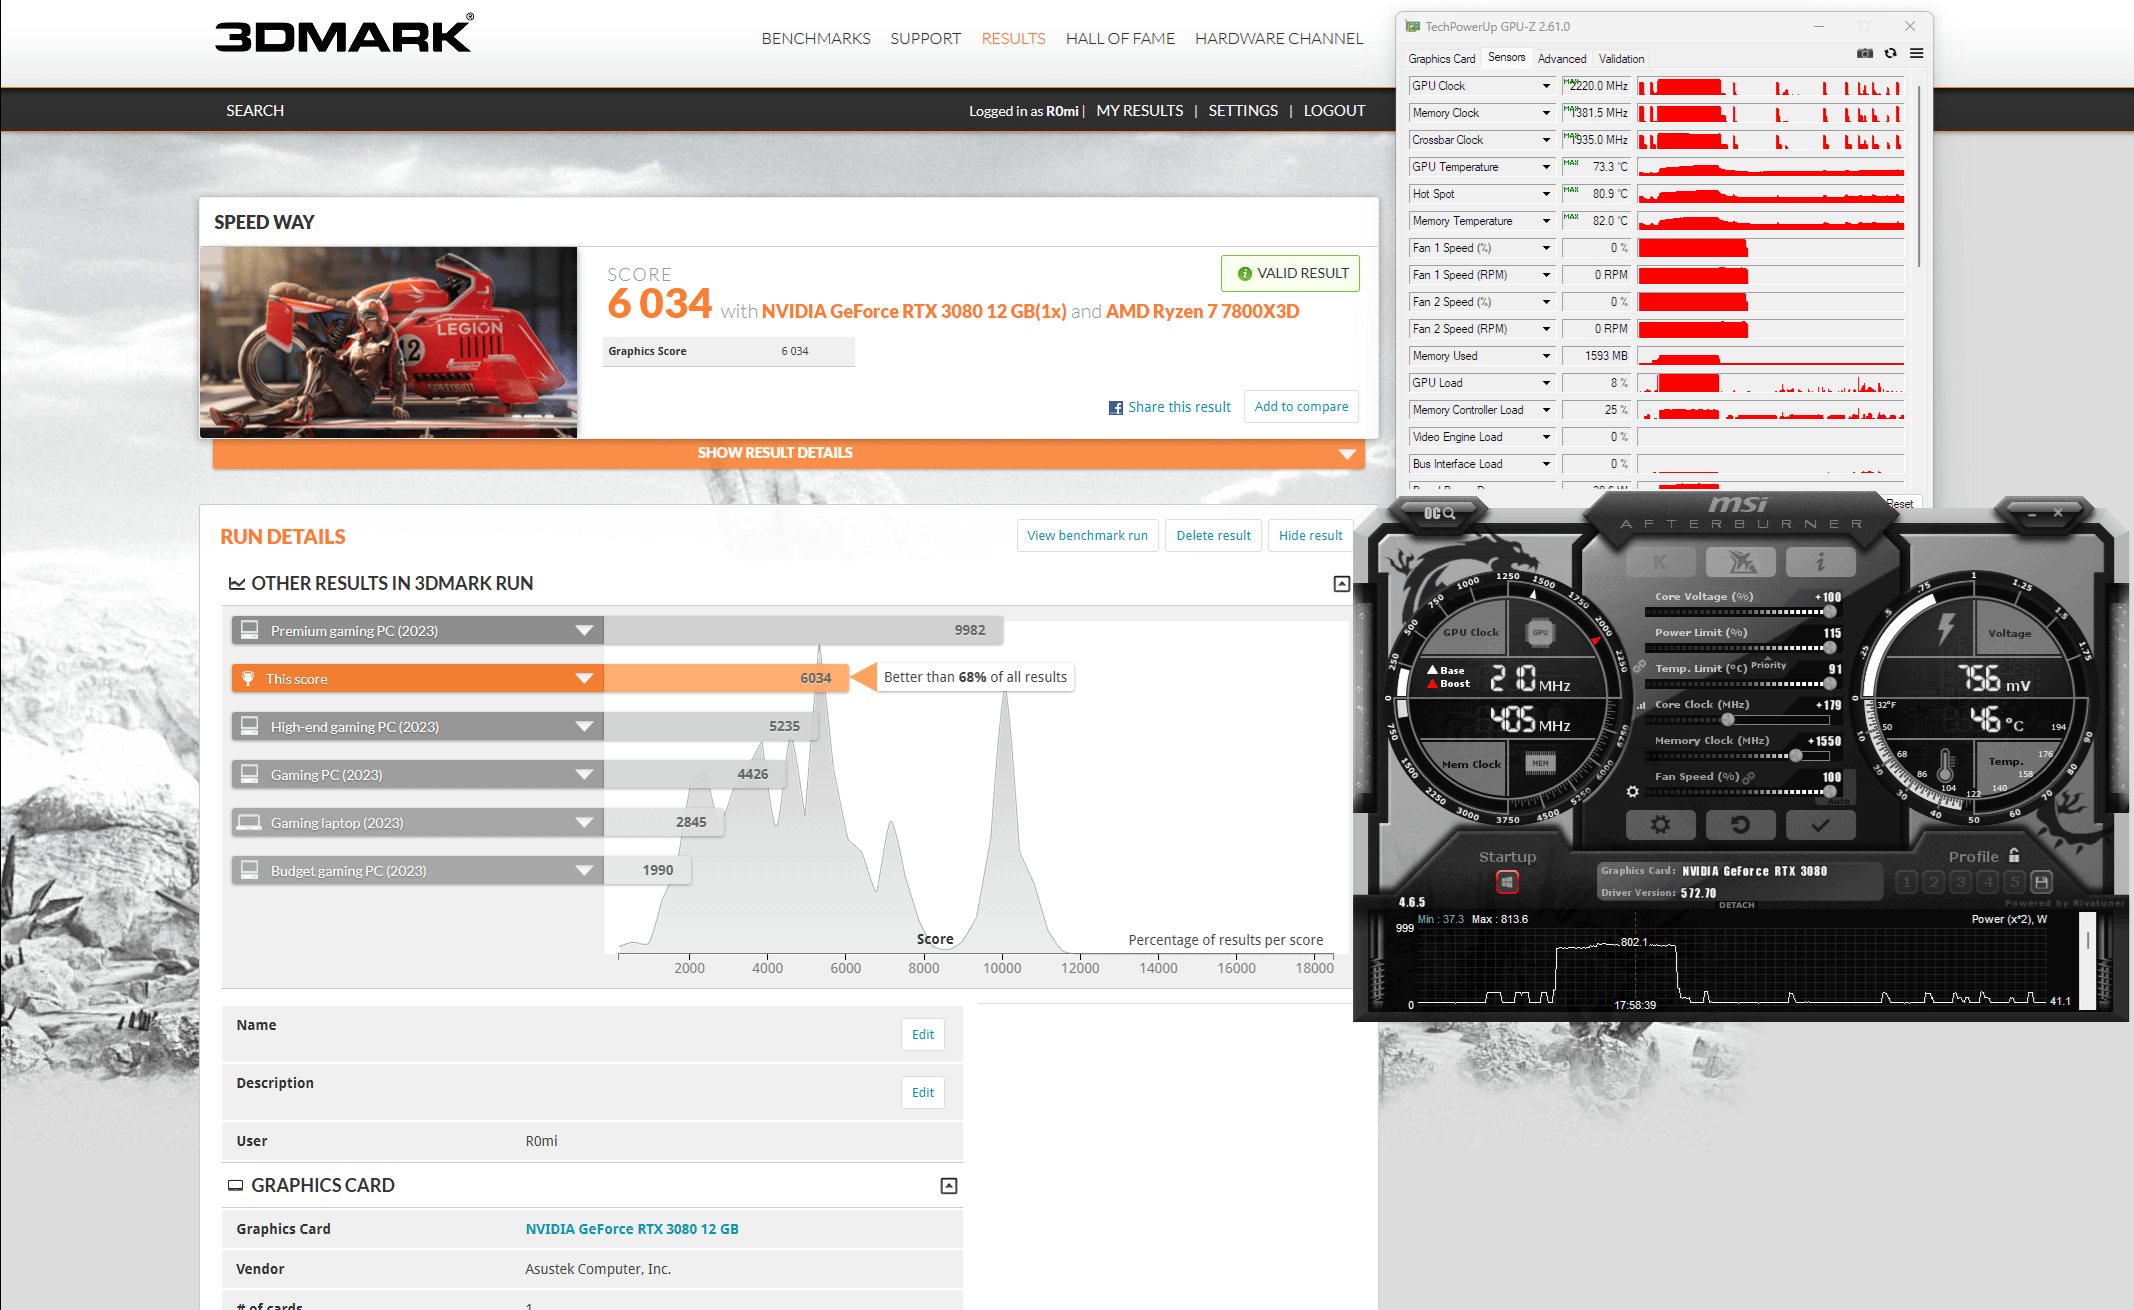2134x1310 pixels.
Task: Click the Afterburner voltage lightning icon
Action: point(1945,629)
